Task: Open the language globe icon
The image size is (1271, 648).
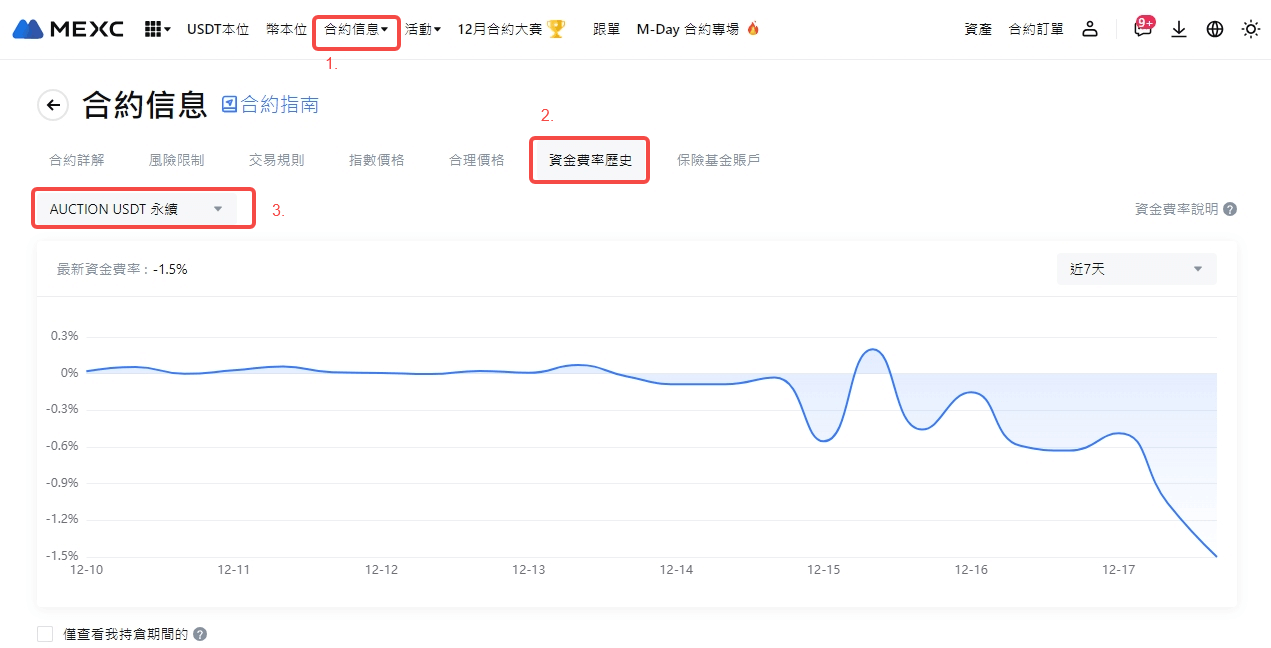Action: click(x=1215, y=29)
